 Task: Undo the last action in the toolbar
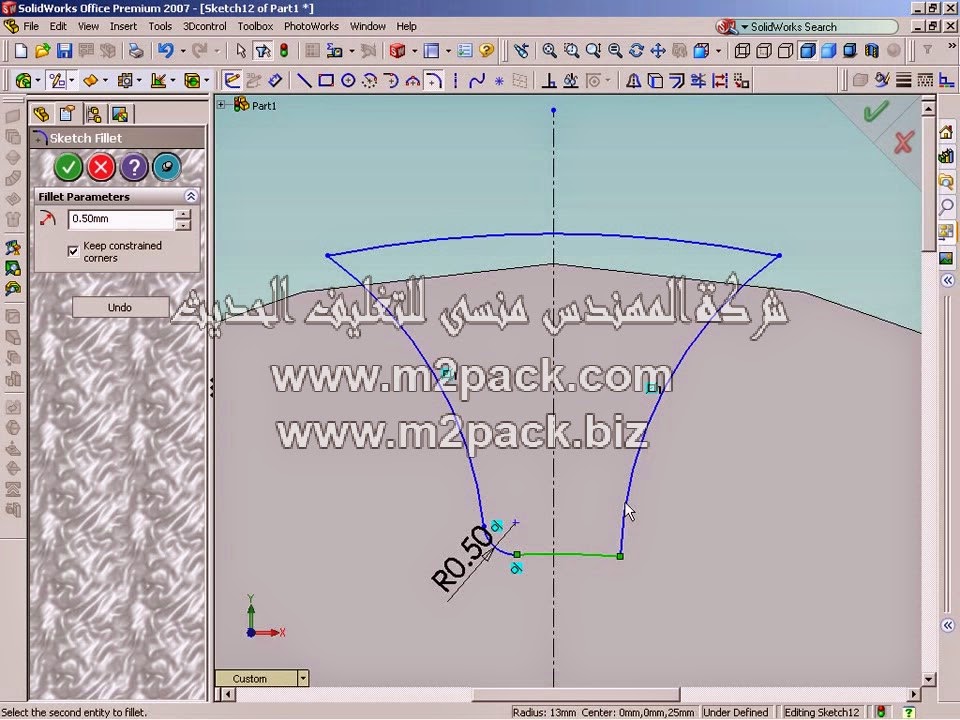(x=165, y=50)
